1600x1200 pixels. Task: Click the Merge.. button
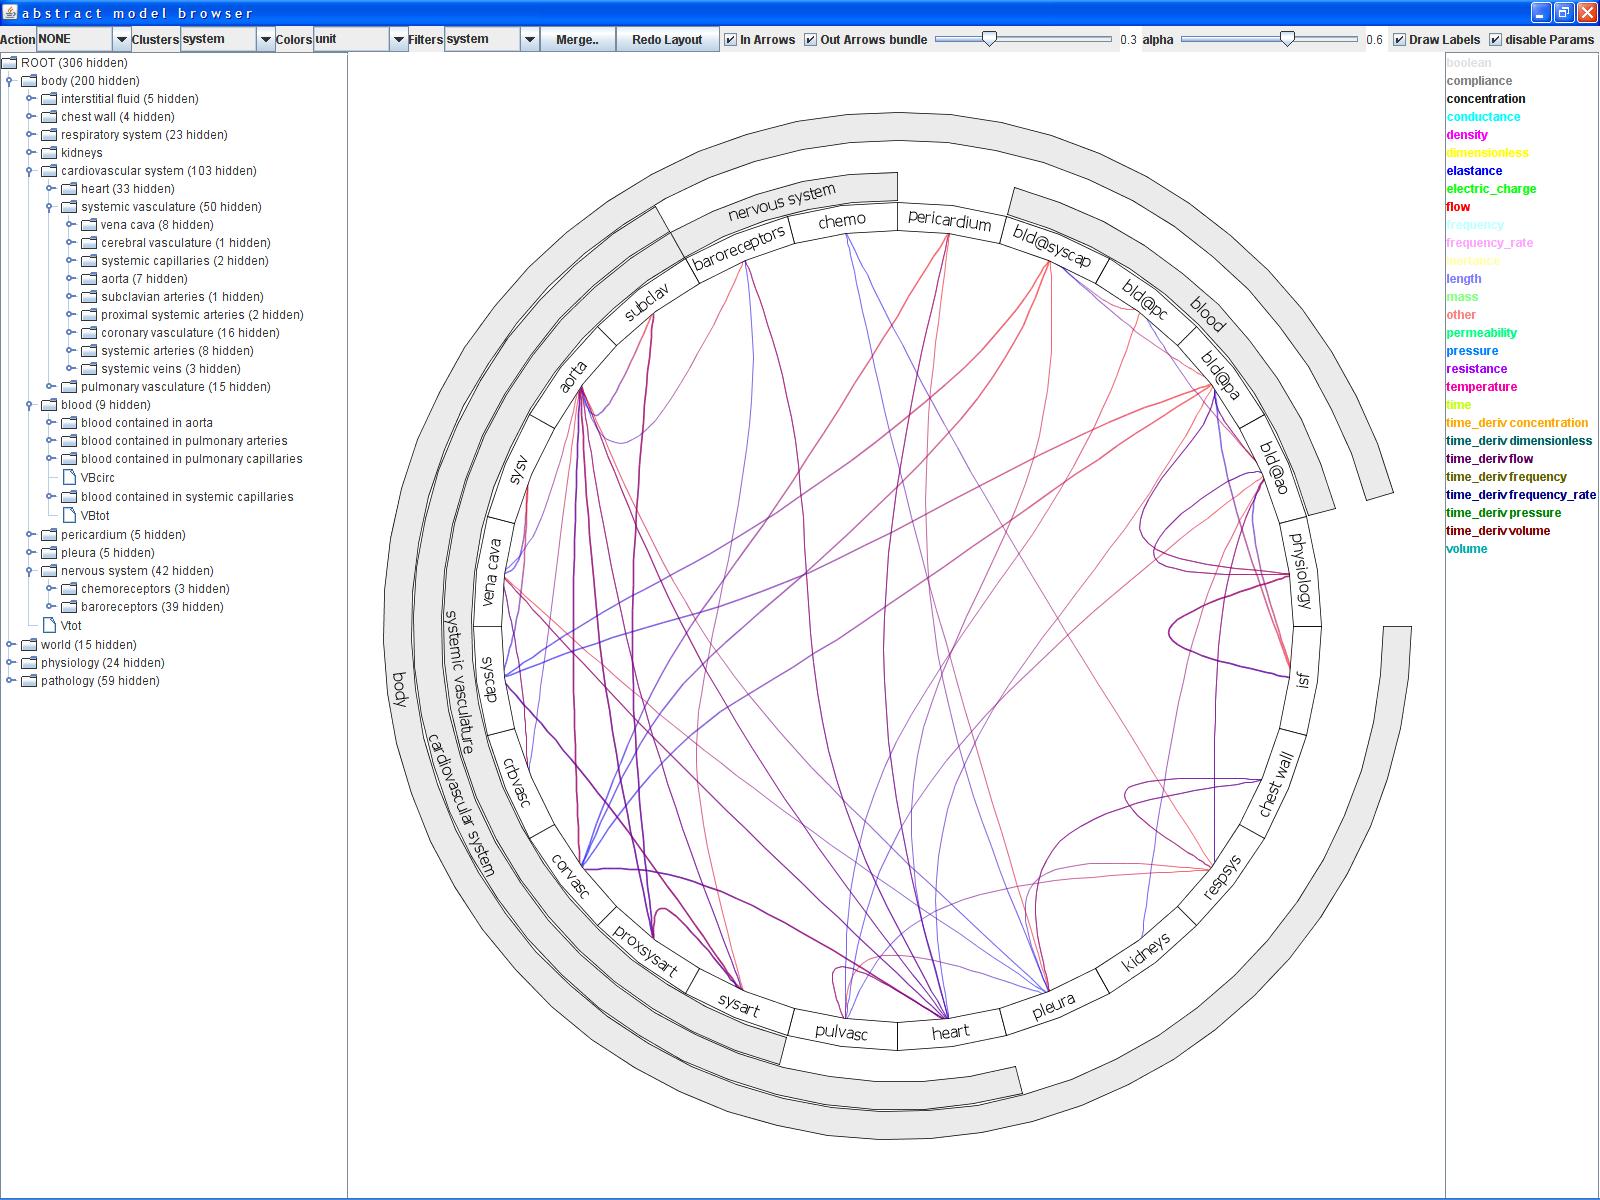click(x=577, y=39)
